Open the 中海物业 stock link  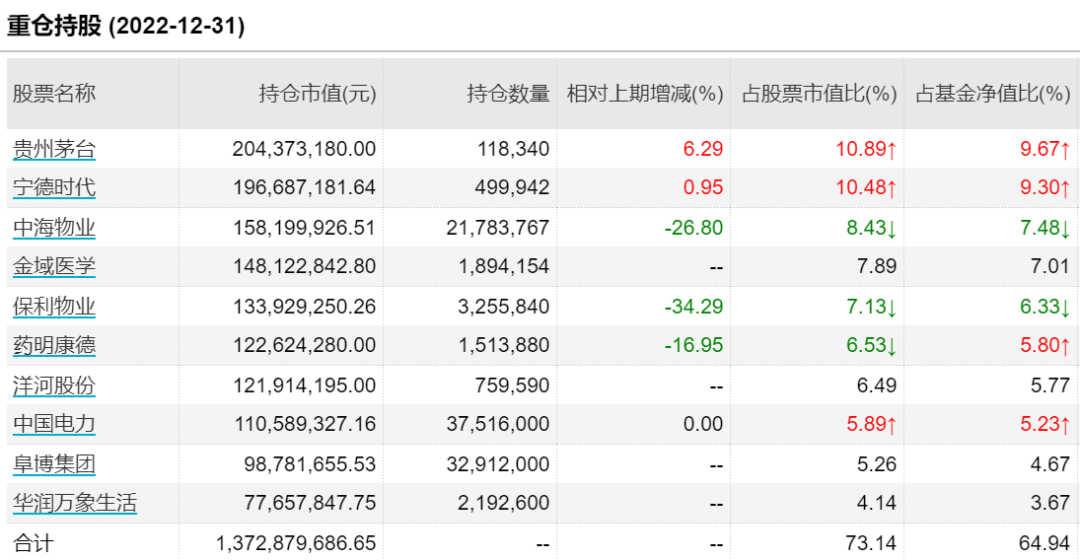coord(54,227)
